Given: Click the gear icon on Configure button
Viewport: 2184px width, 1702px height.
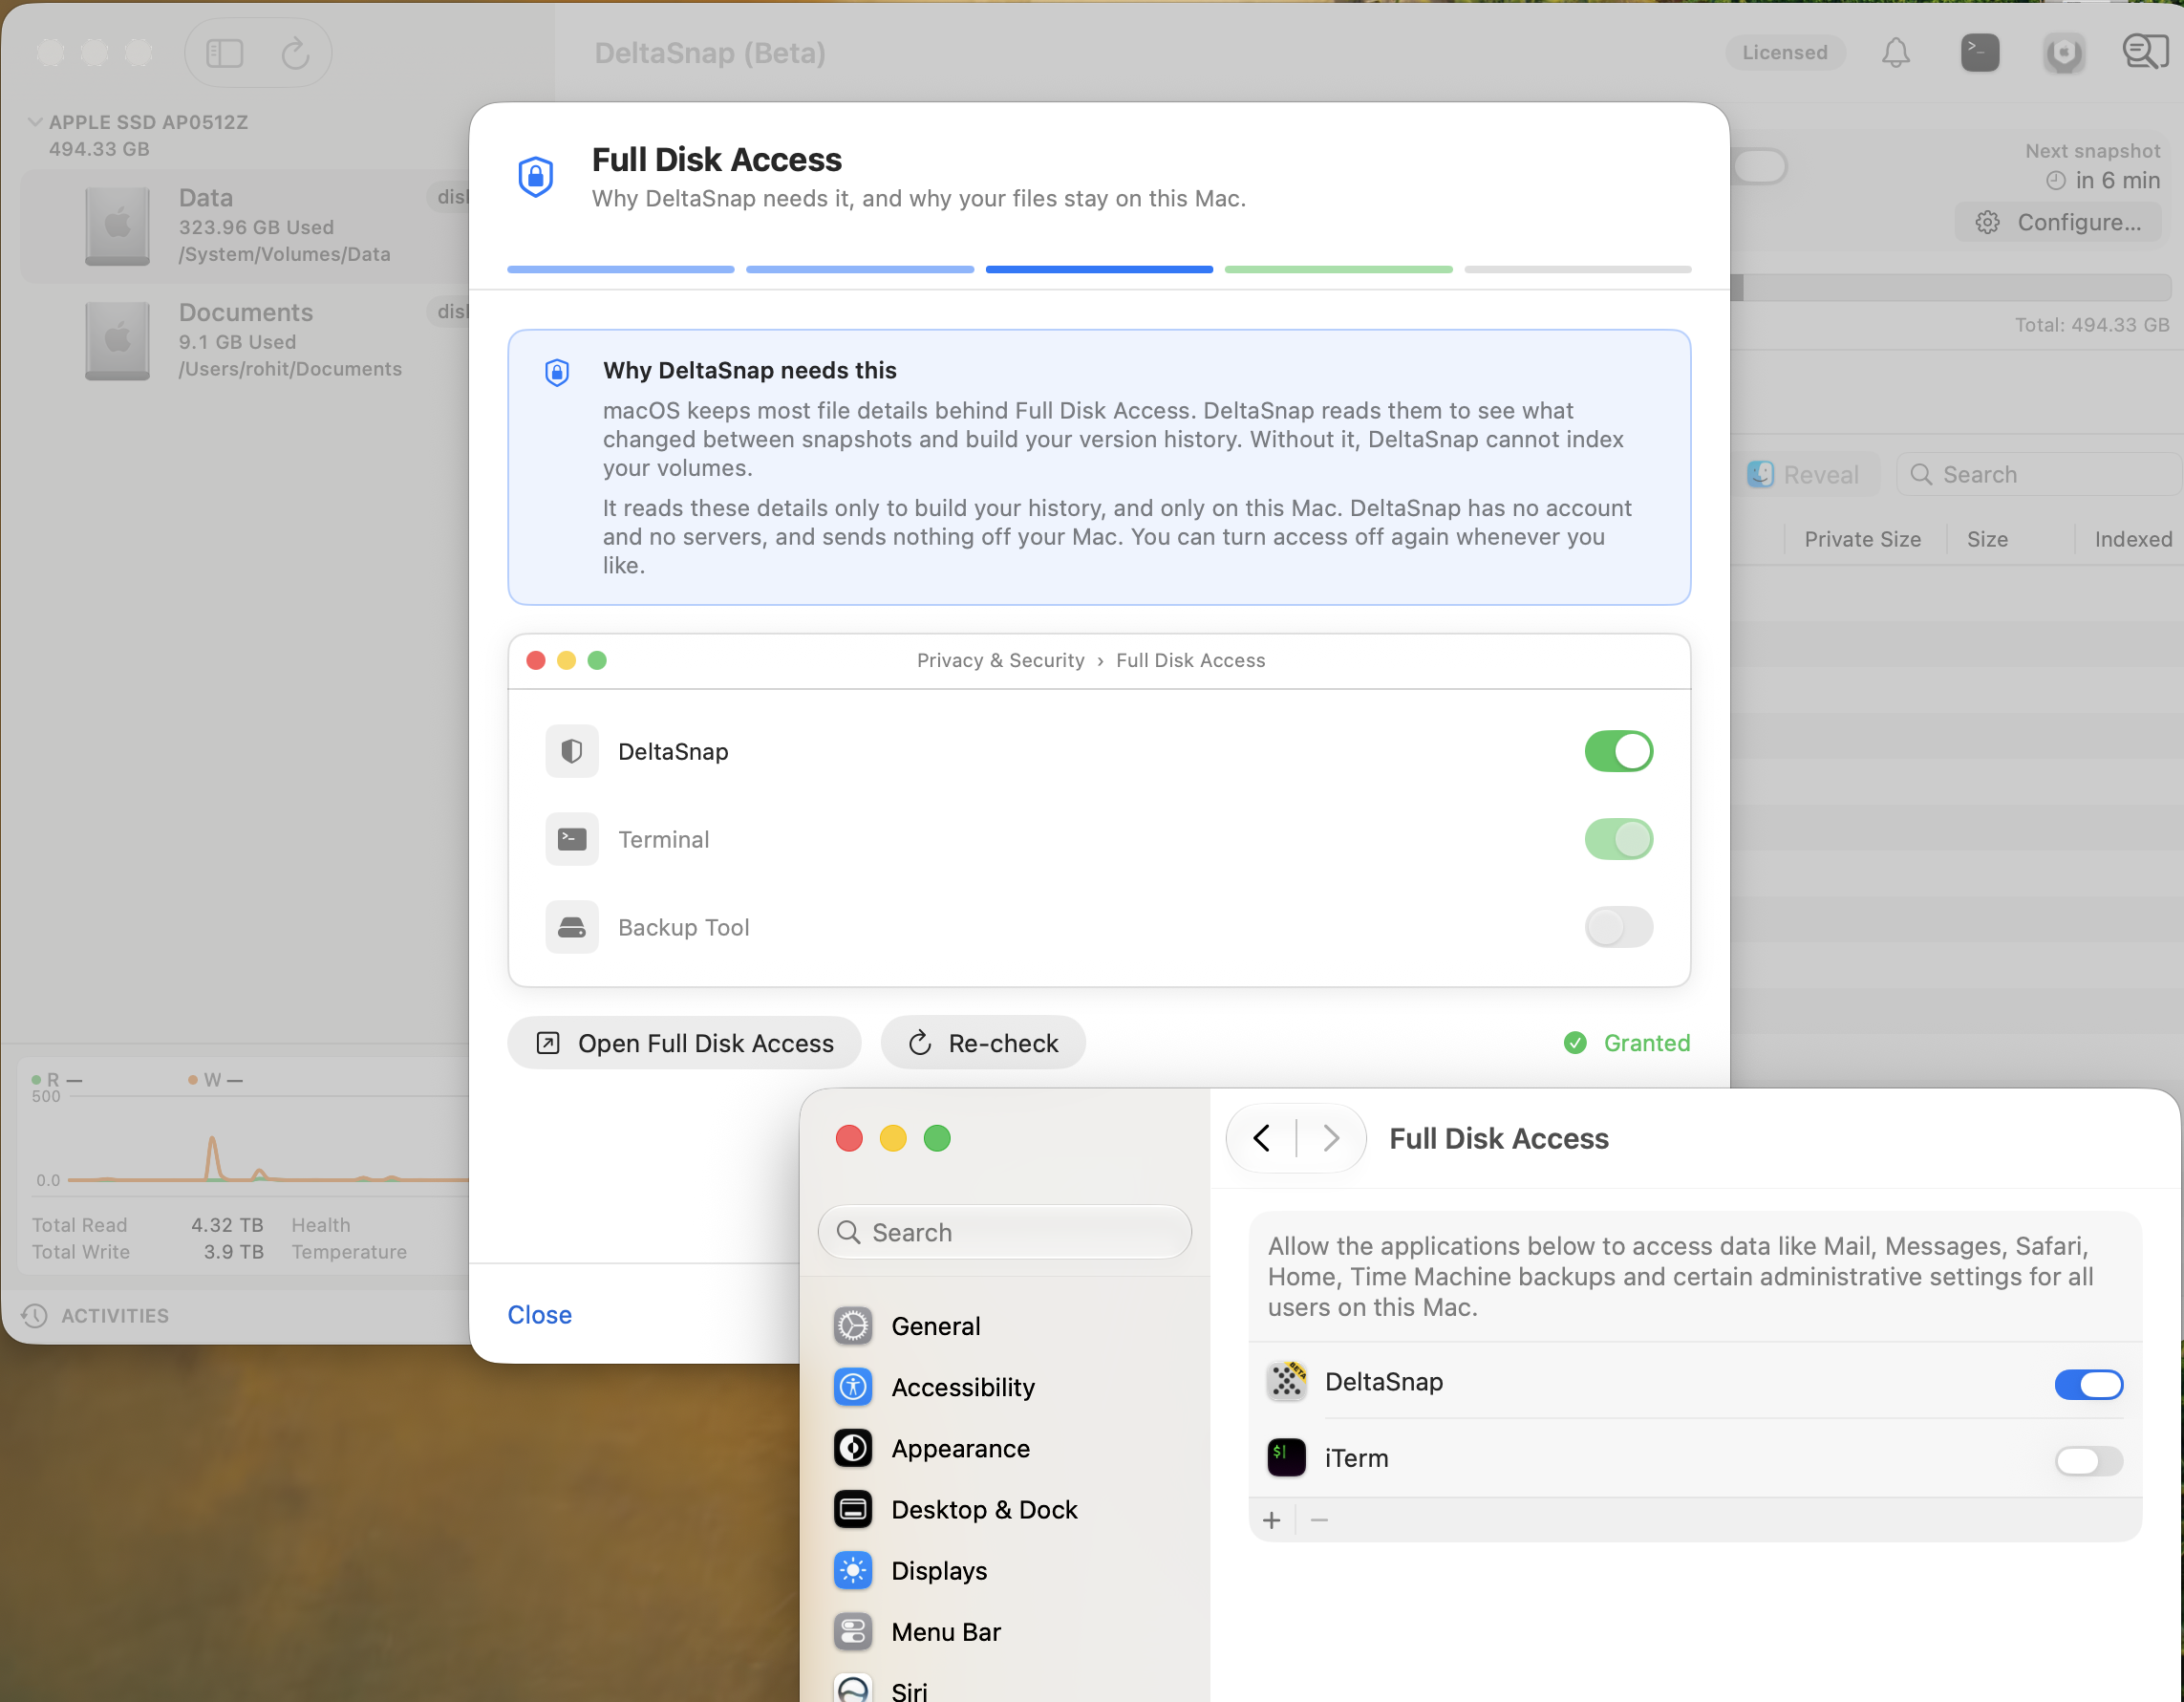Looking at the screenshot, I should 1987,222.
